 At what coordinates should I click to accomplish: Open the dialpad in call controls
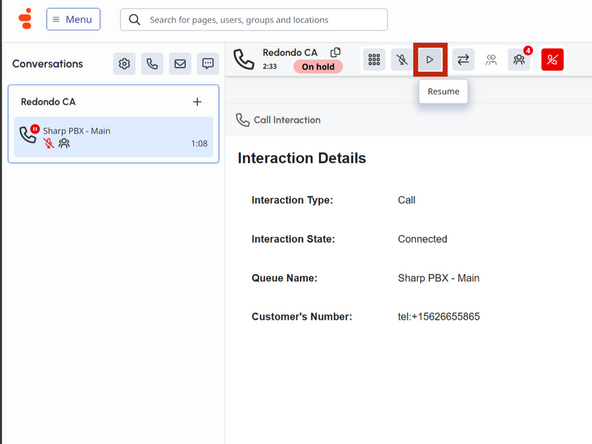tap(374, 60)
